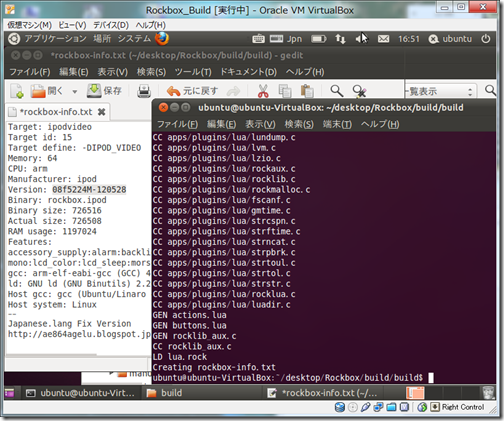Viewport: 504px width, 421px height.
Task: Click the power session icon
Action: point(486,39)
